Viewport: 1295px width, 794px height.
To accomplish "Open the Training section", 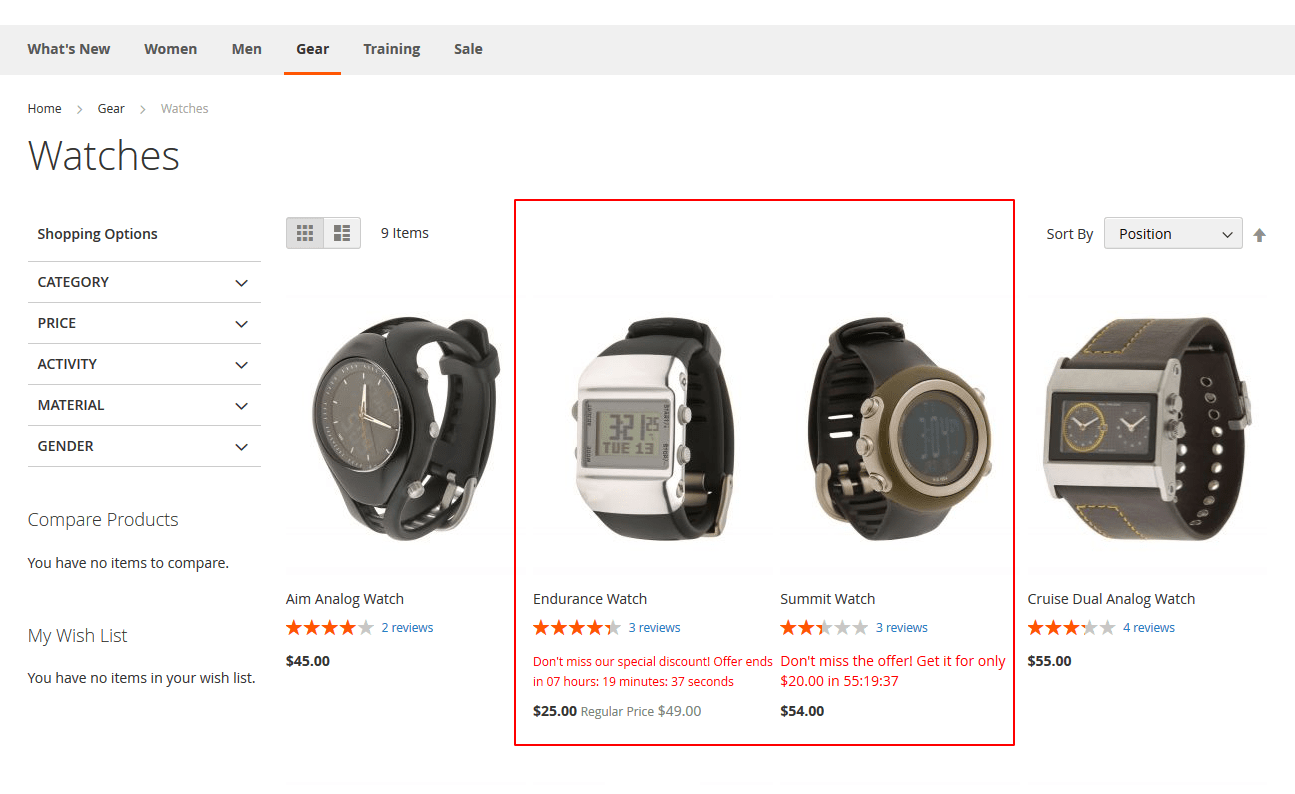I will point(391,48).
